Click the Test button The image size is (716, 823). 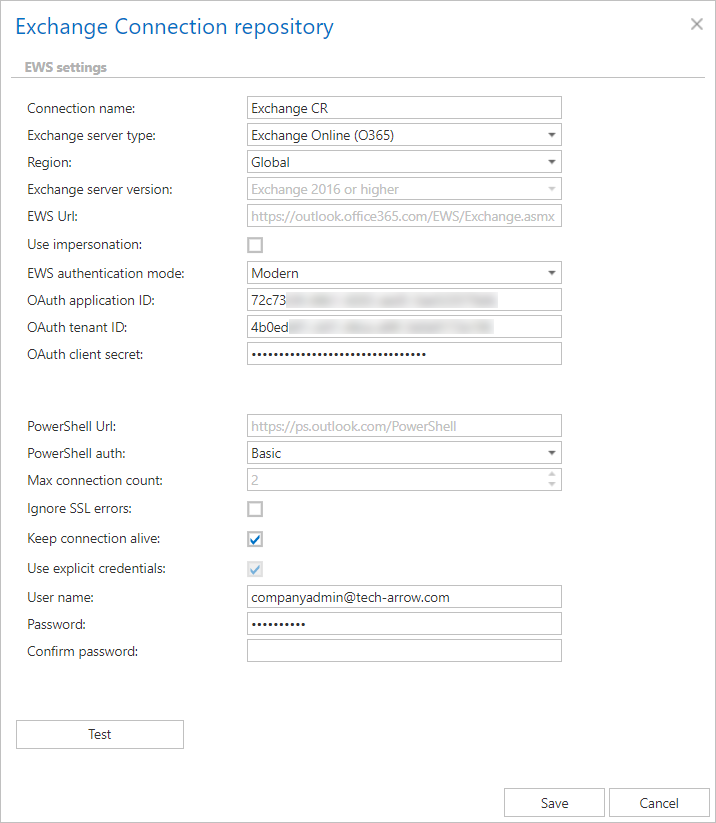100,734
